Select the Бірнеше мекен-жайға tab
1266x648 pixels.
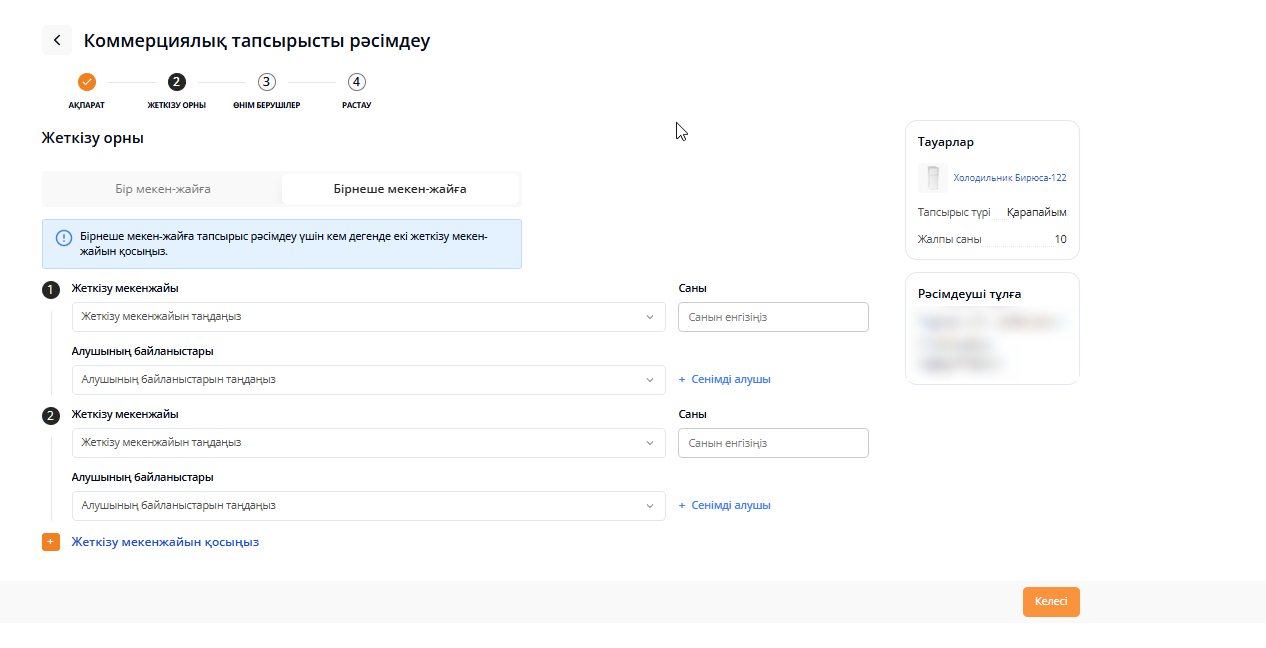point(400,188)
